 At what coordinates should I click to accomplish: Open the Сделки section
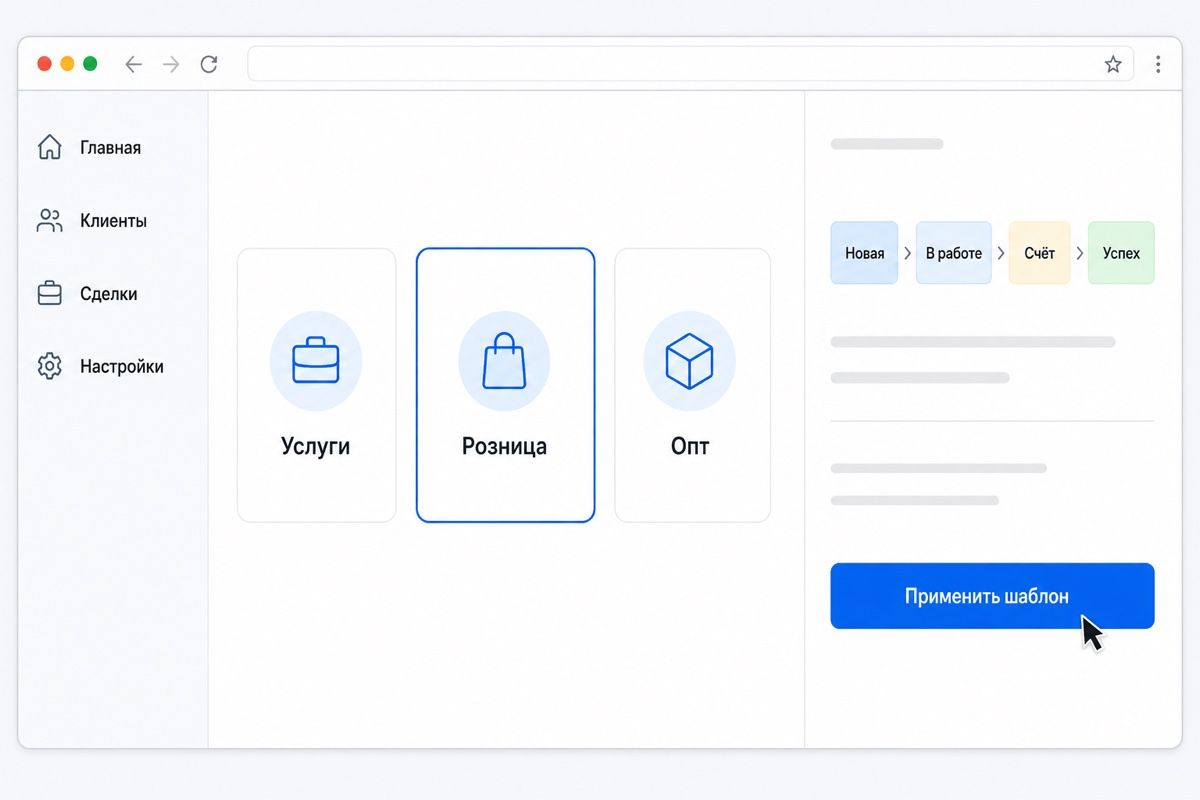point(108,294)
